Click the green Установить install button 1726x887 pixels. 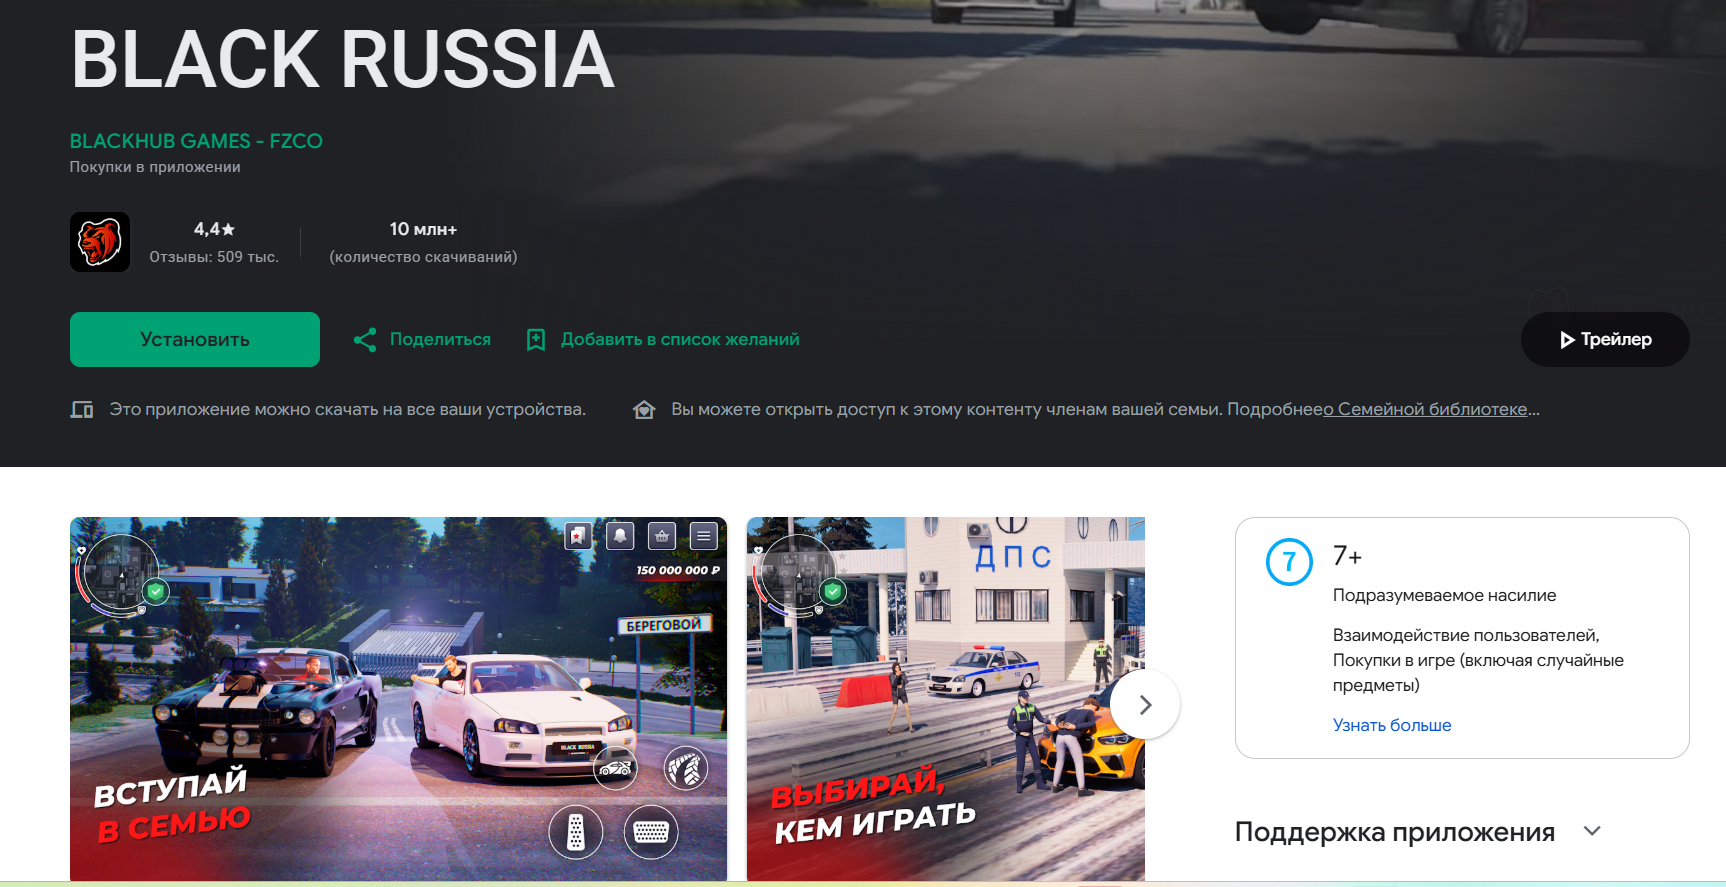195,339
